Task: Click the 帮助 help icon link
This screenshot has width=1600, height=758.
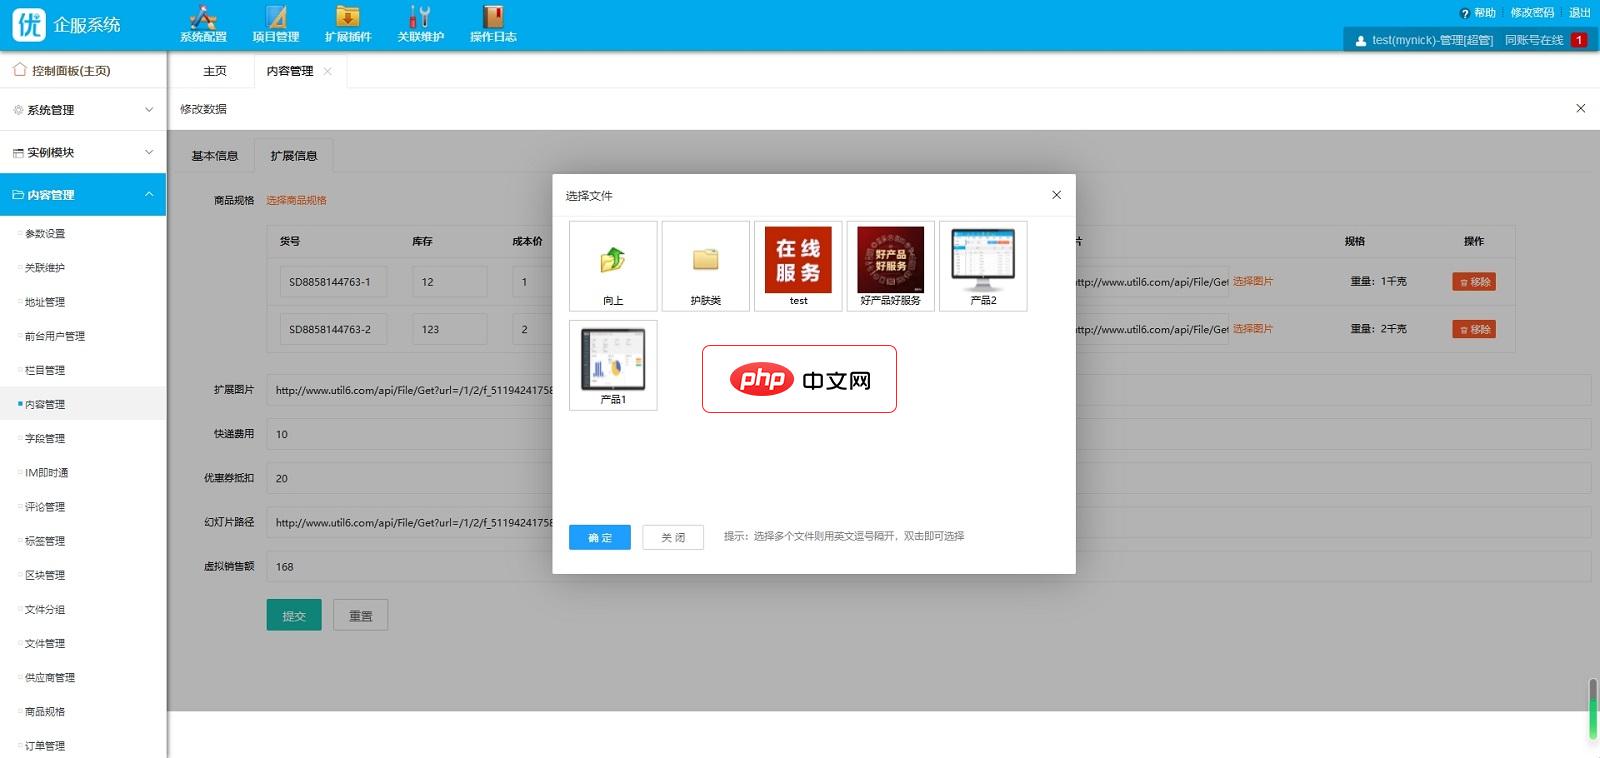Action: pyautogui.click(x=1478, y=13)
